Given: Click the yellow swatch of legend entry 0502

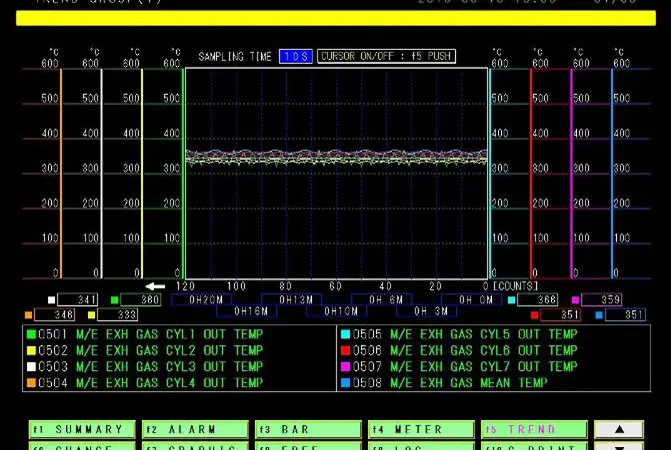Looking at the screenshot, I should [31, 350].
